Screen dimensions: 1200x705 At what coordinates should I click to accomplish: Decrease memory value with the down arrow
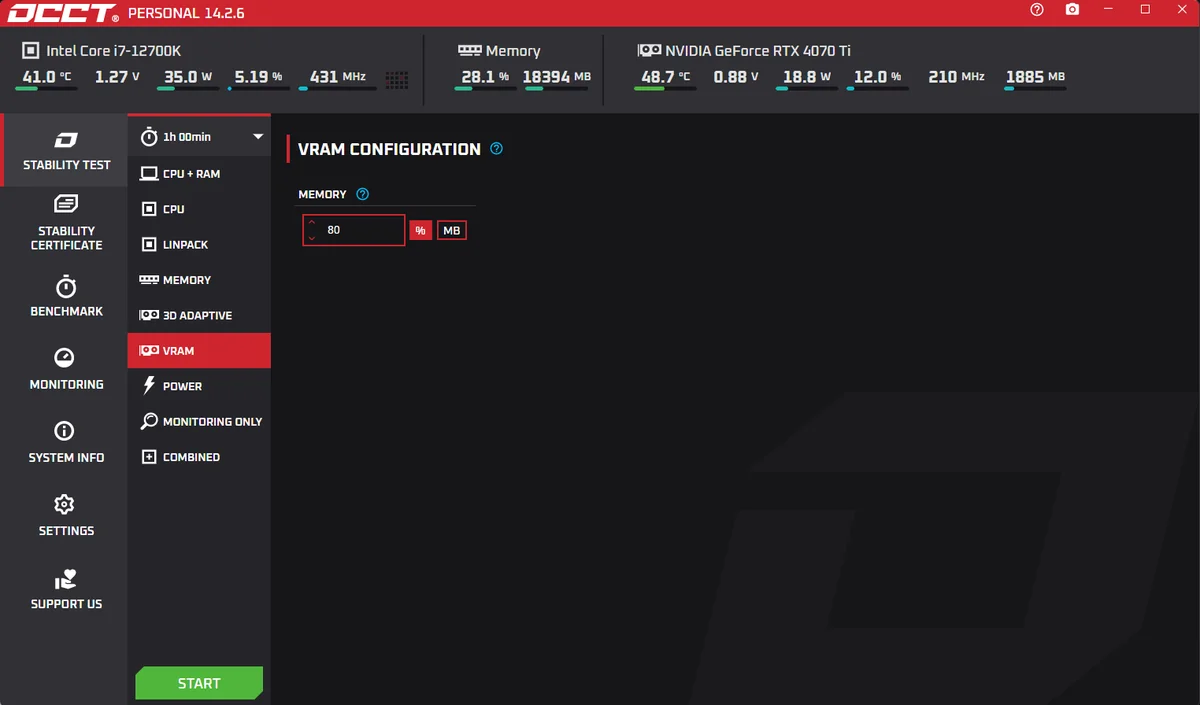coord(312,238)
